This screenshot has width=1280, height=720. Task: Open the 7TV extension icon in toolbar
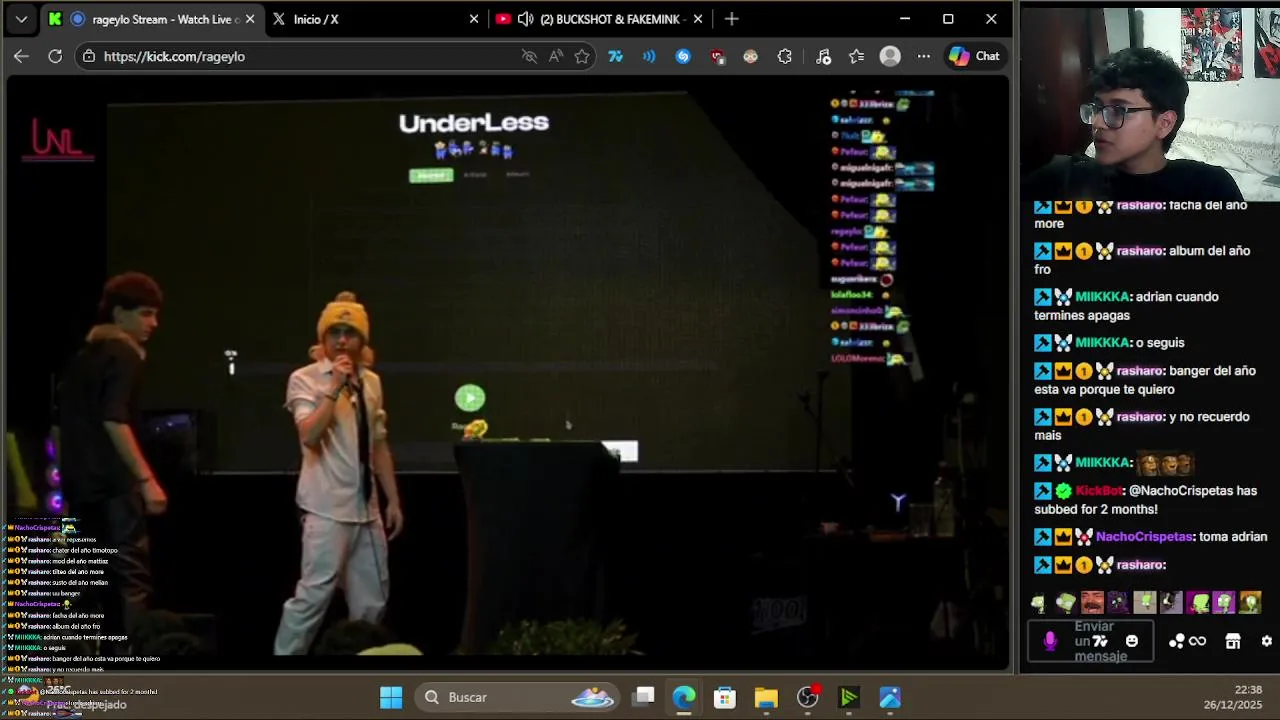tap(615, 56)
